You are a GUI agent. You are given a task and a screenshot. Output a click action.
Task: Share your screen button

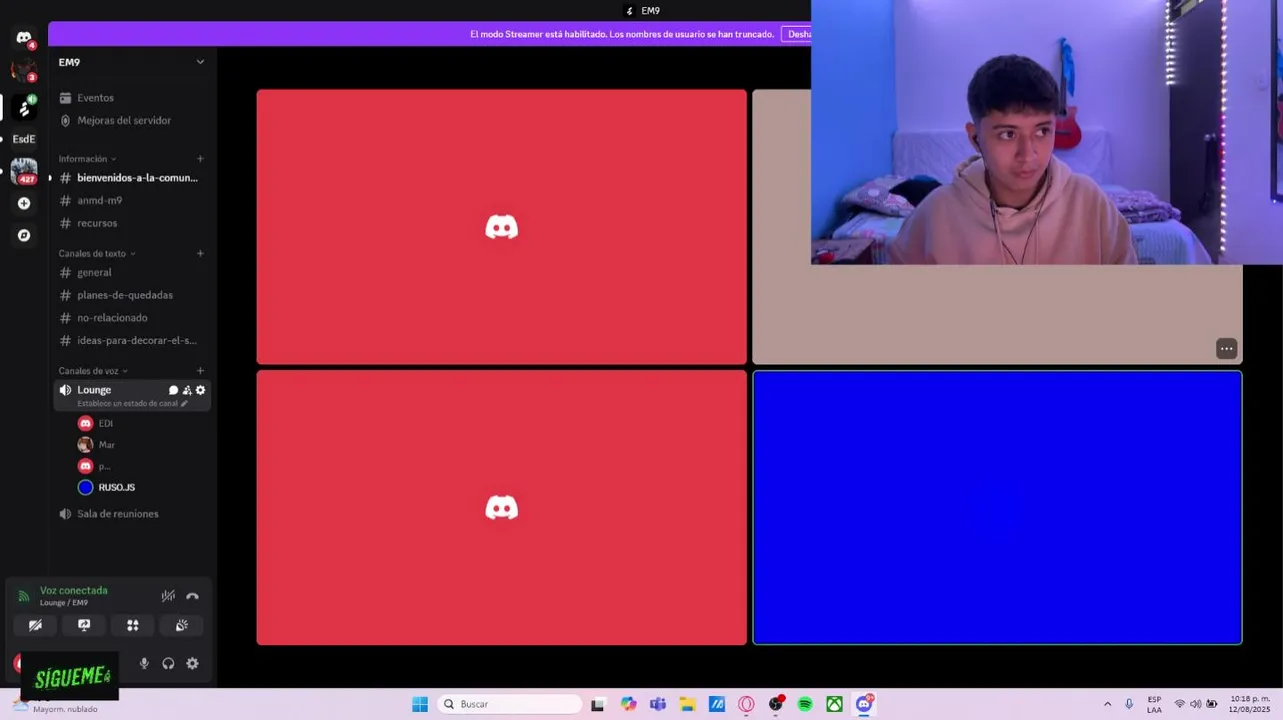(84, 625)
